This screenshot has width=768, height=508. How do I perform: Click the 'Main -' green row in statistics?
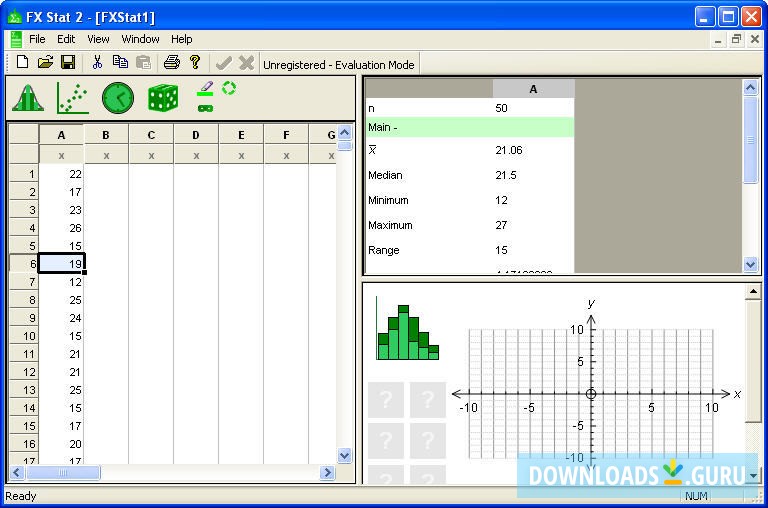pyautogui.click(x=470, y=127)
